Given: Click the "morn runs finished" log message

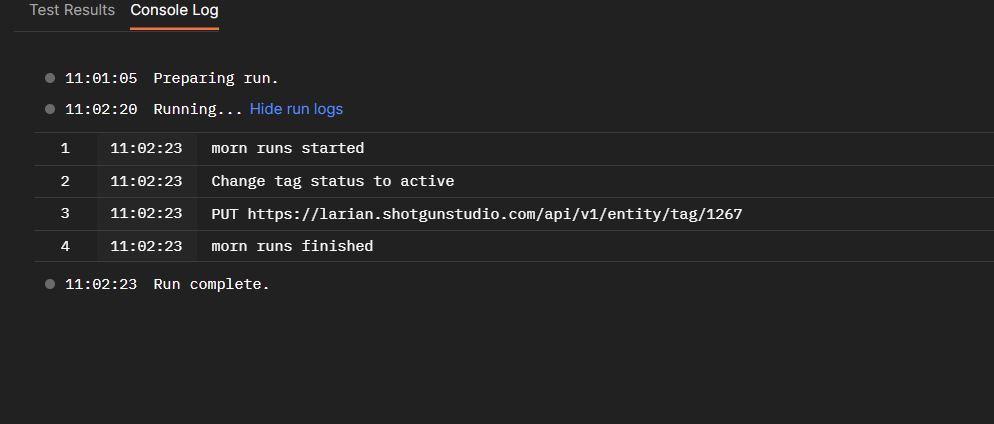Looking at the screenshot, I should [x=292, y=246].
